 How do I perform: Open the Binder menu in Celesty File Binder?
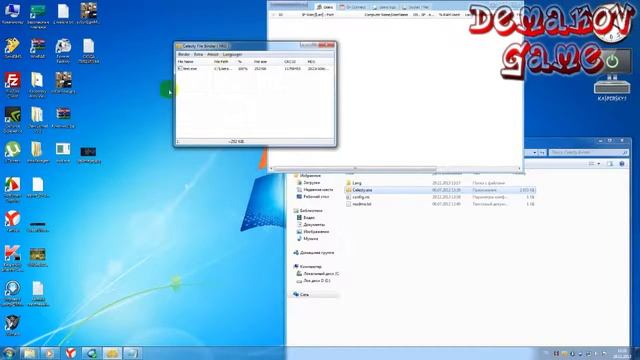184,54
